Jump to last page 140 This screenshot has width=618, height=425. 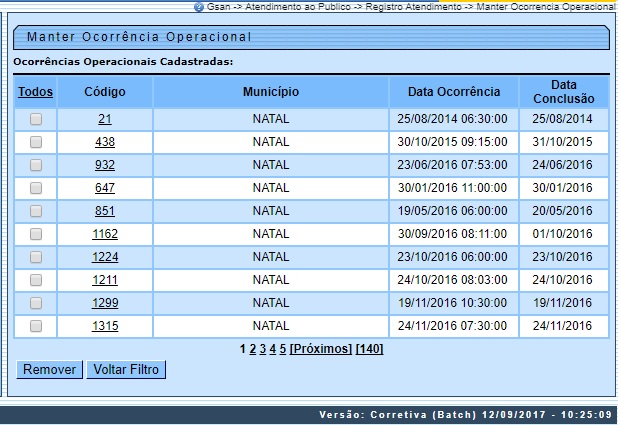[369, 349]
